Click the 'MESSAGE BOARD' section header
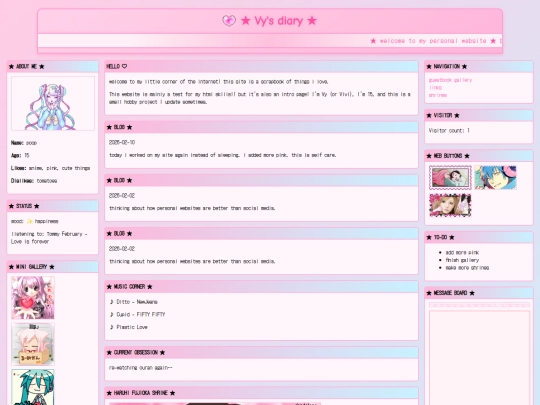The width and height of the screenshot is (540, 405). (x=479, y=293)
